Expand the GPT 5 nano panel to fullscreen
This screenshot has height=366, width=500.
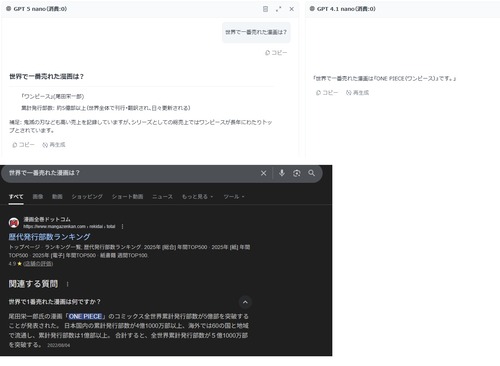coord(278,9)
